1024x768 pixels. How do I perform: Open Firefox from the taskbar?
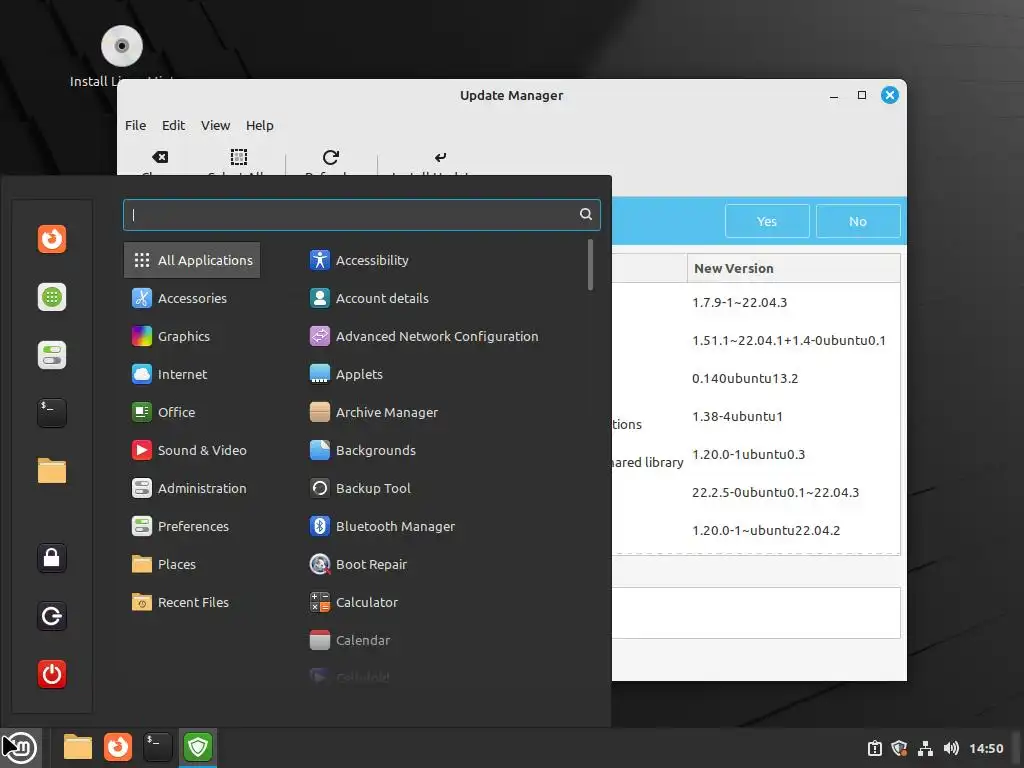point(118,747)
